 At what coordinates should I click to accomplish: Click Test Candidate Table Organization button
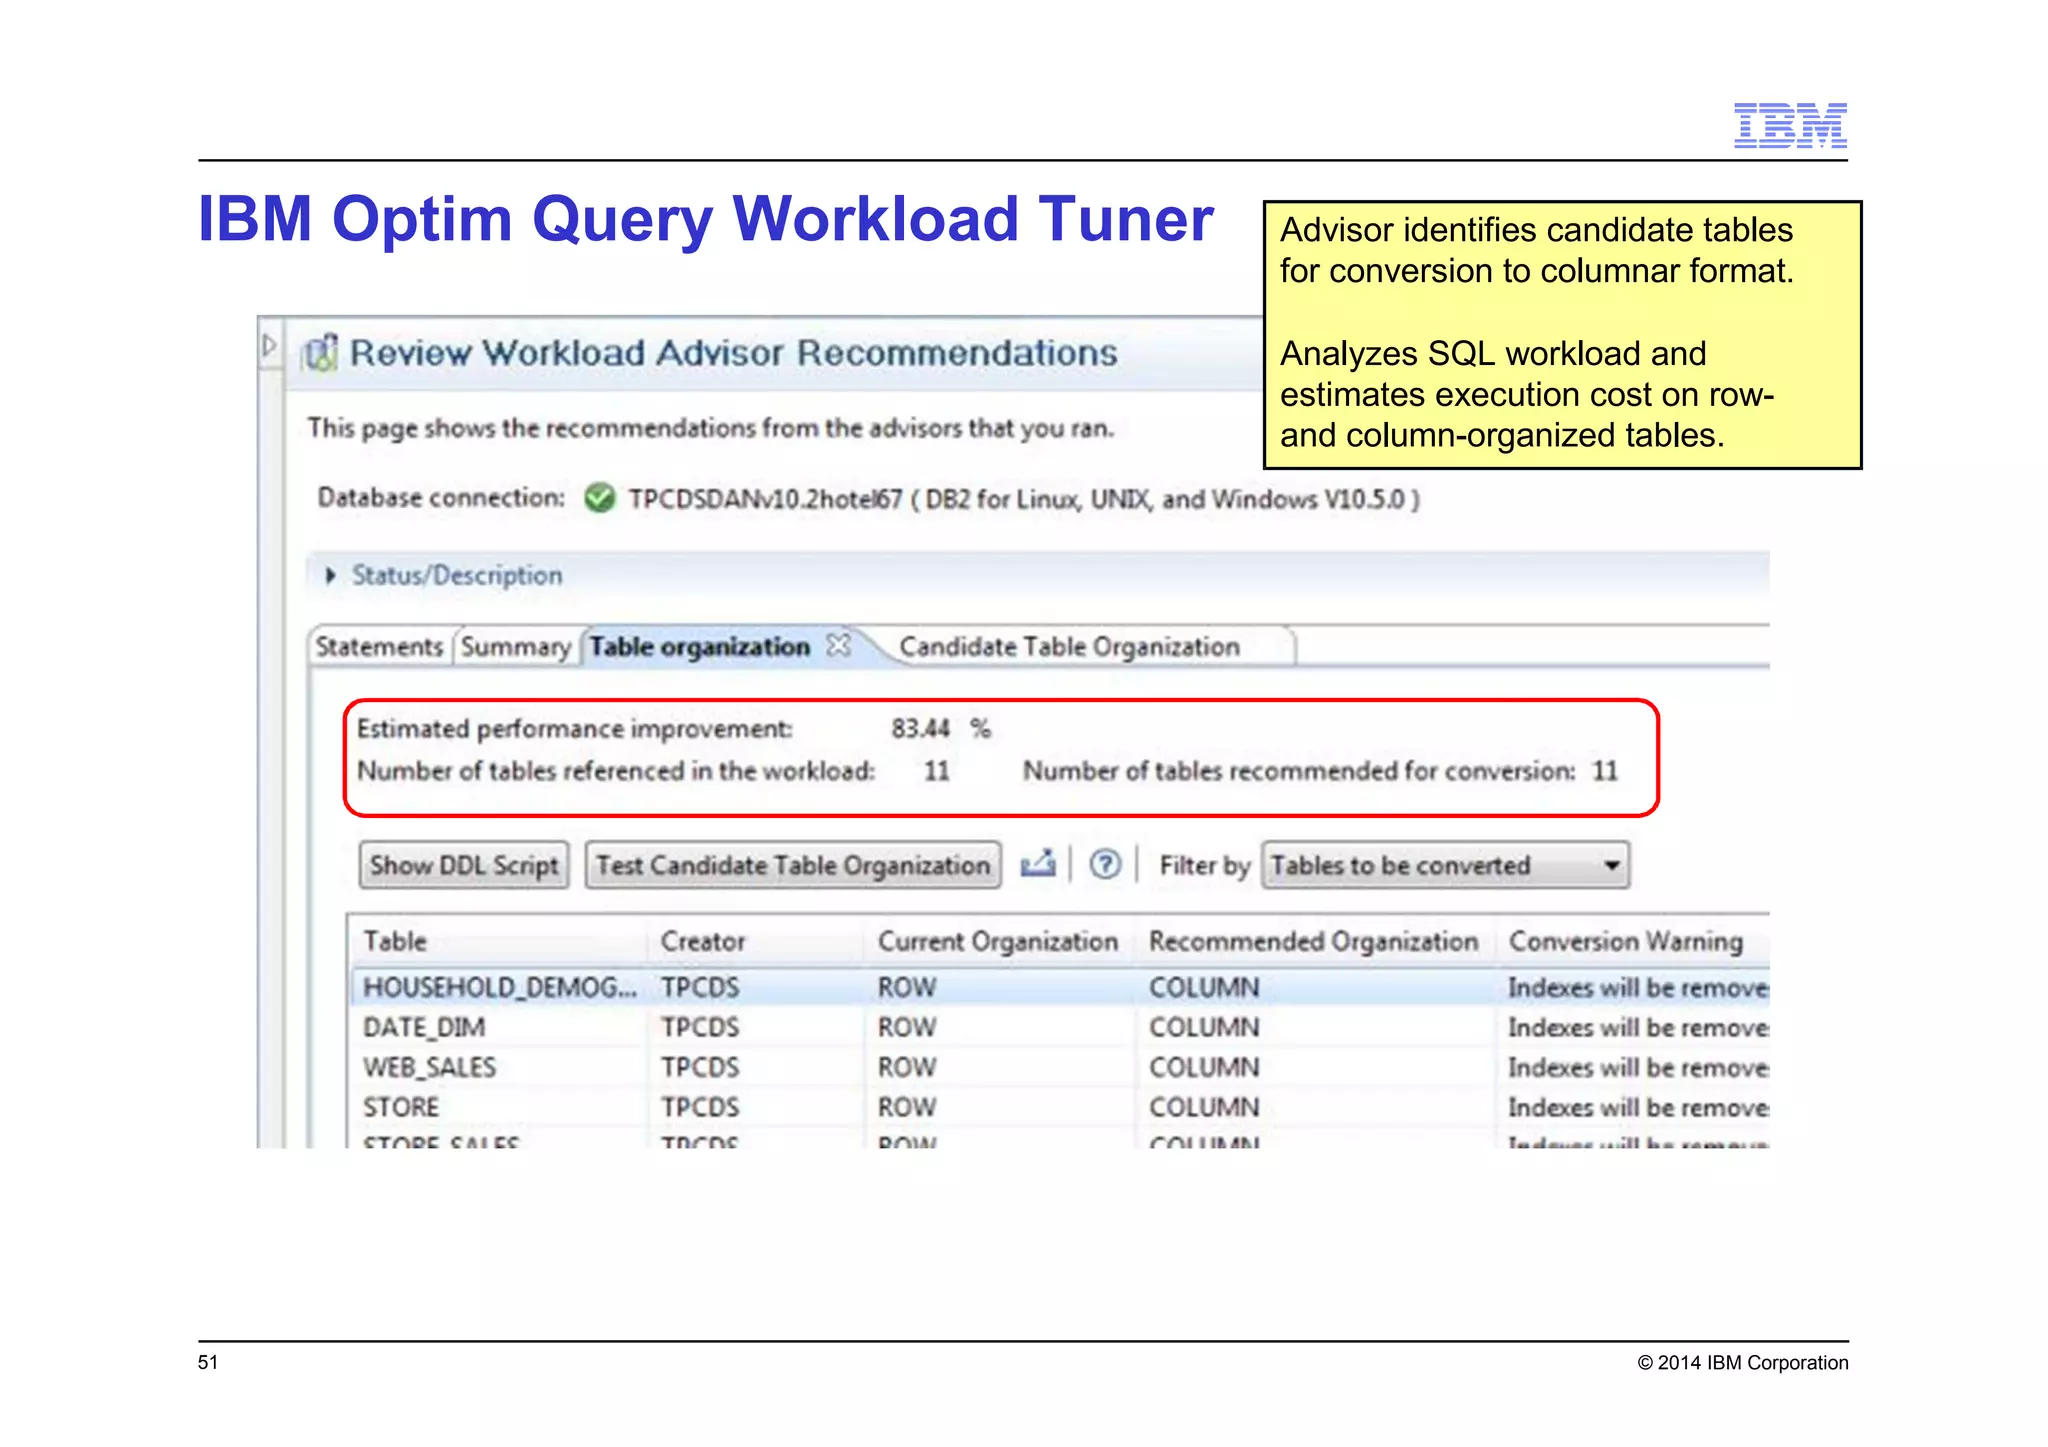point(793,865)
